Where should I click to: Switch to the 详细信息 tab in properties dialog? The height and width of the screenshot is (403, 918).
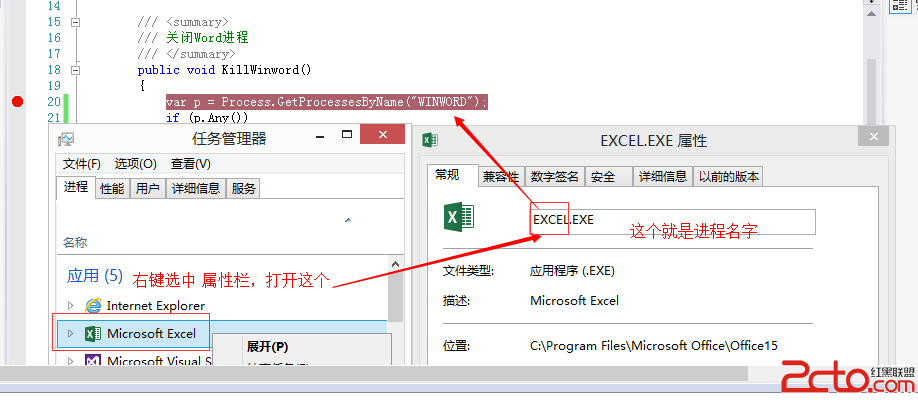pyautogui.click(x=663, y=176)
